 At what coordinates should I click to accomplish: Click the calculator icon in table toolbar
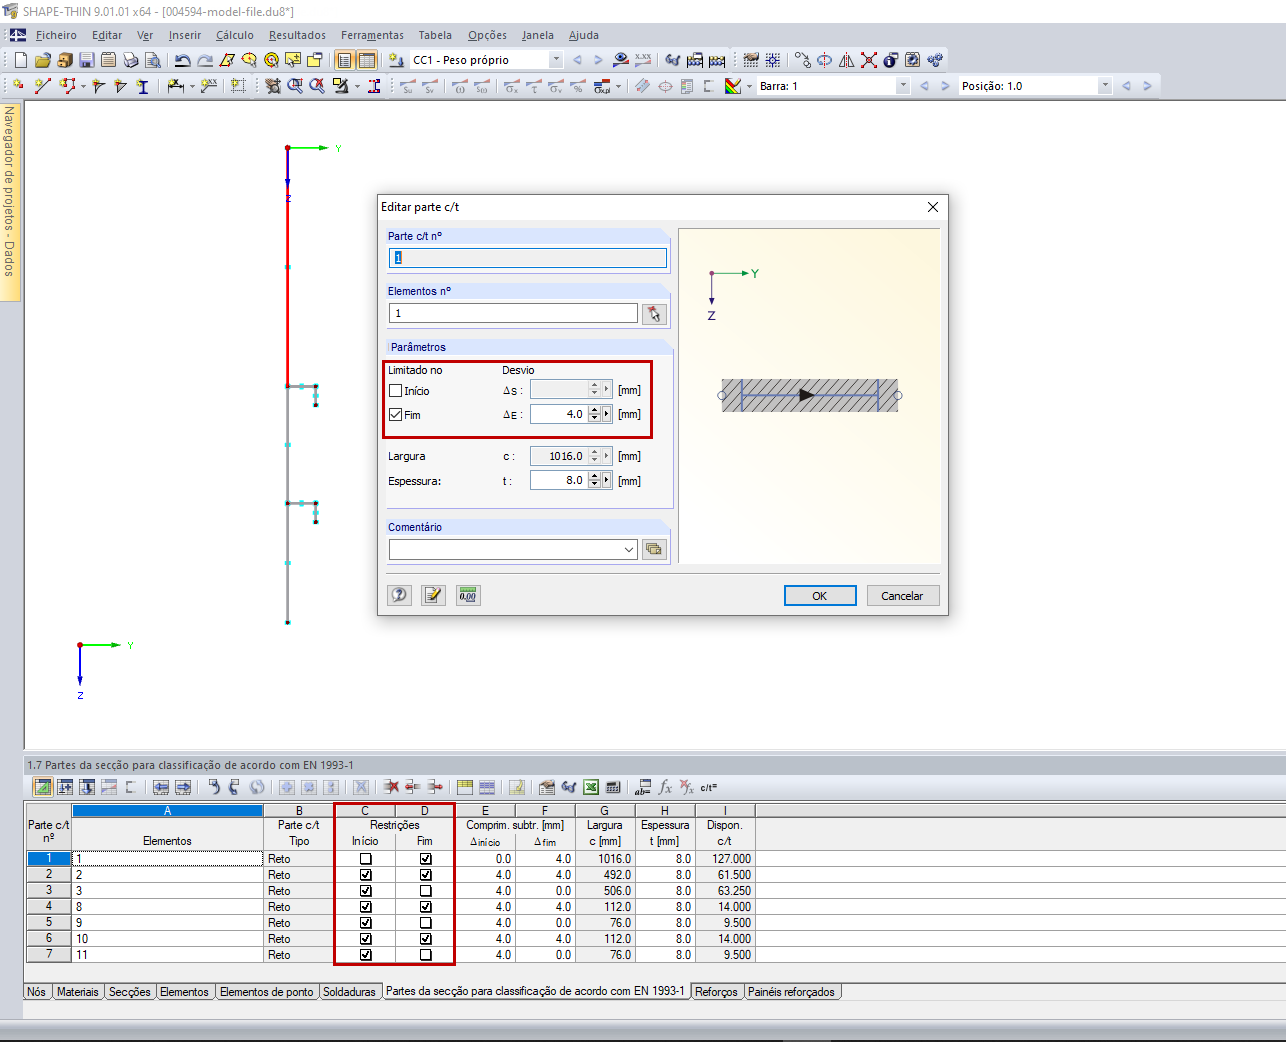(x=613, y=787)
